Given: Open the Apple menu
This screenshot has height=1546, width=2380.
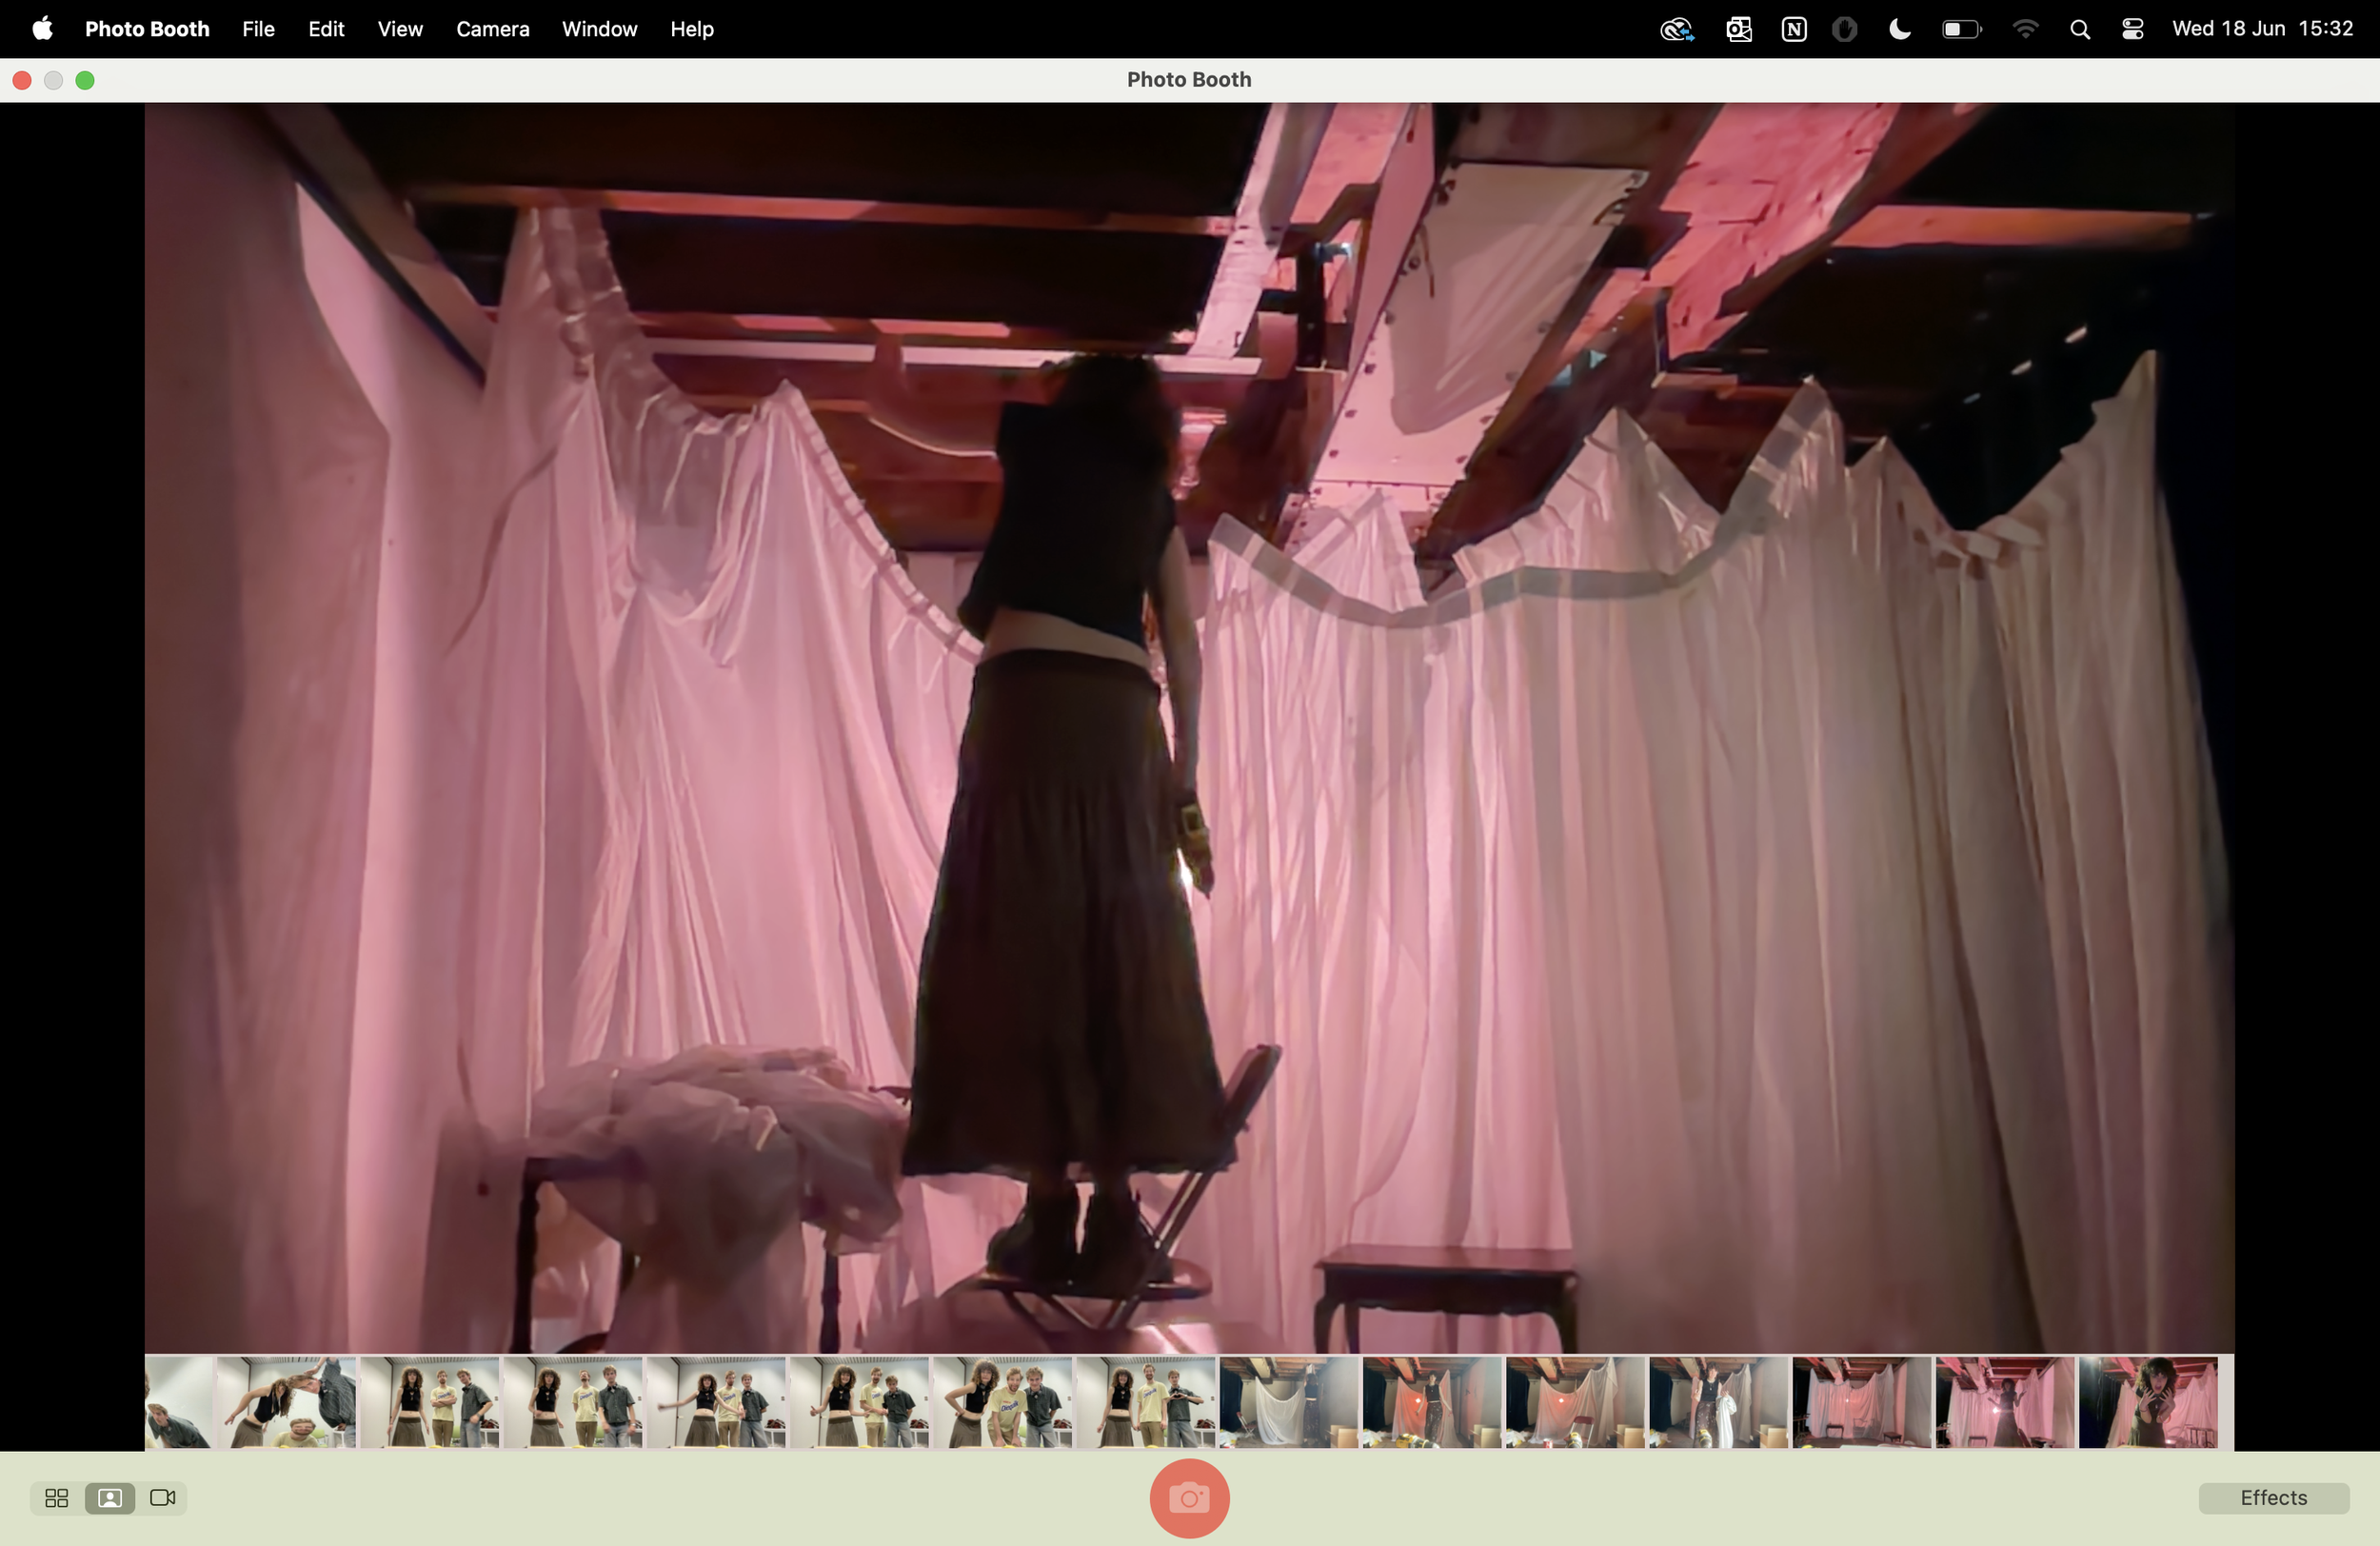Looking at the screenshot, I should coord(42,29).
